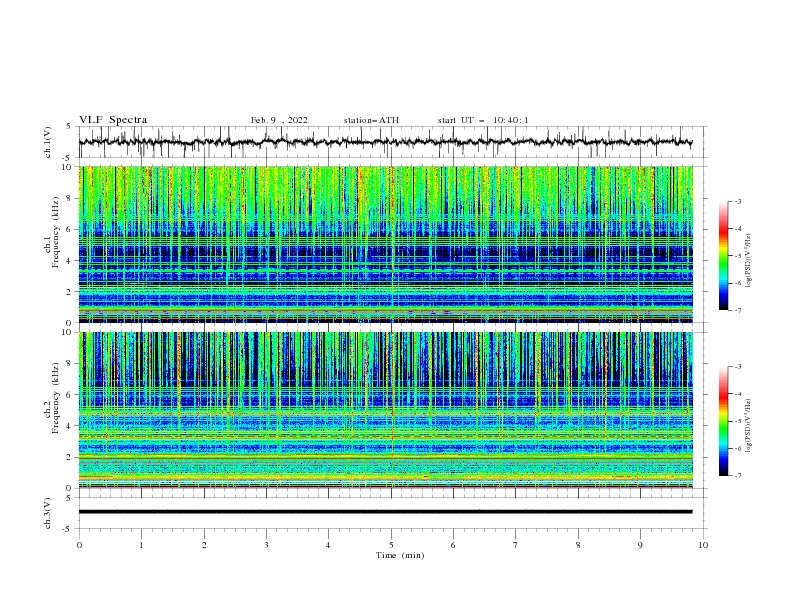Click the "2" kHz tick label of ch.2 spectrogram

click(70, 457)
